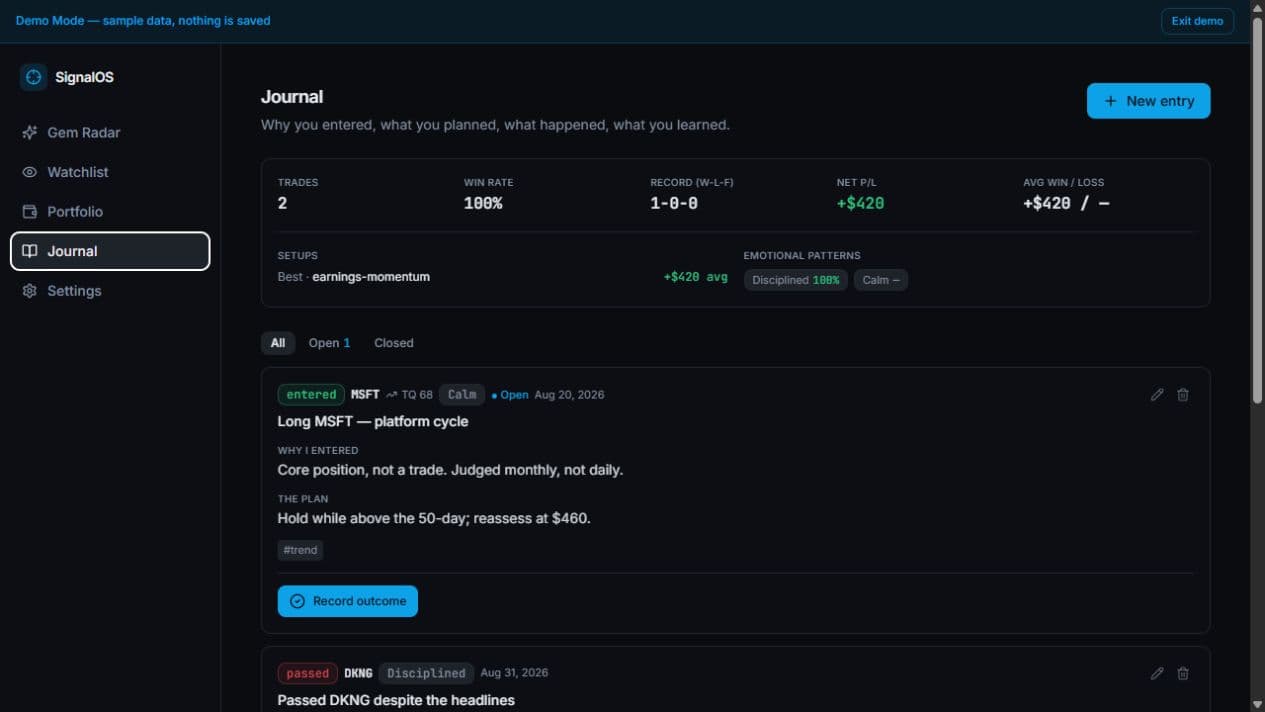Delete the DKNG entry trash icon
This screenshot has width=1265, height=712.
(x=1183, y=674)
